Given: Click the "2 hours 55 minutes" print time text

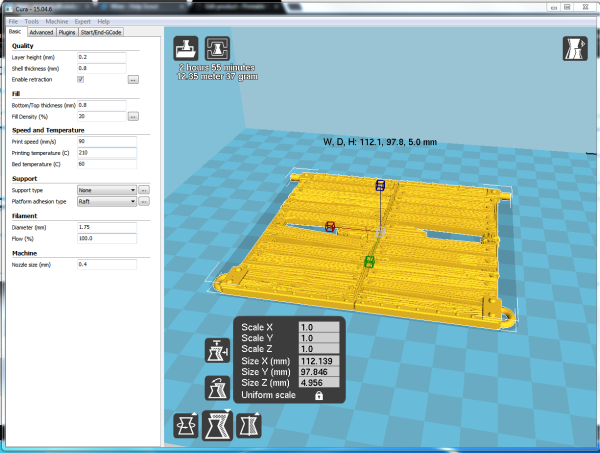Looking at the screenshot, I should (x=217, y=67).
